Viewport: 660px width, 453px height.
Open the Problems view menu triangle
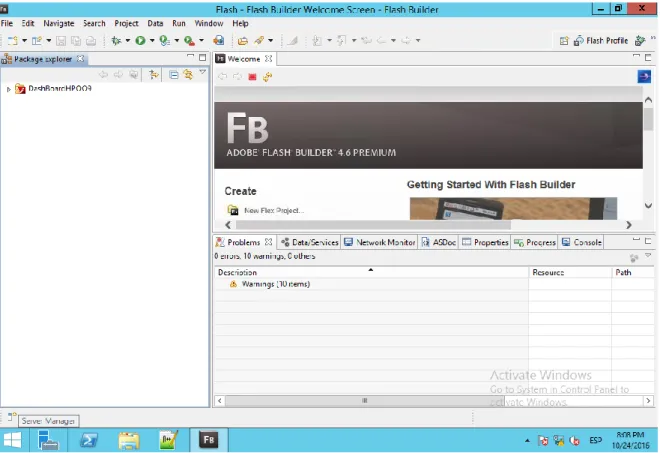click(x=648, y=255)
